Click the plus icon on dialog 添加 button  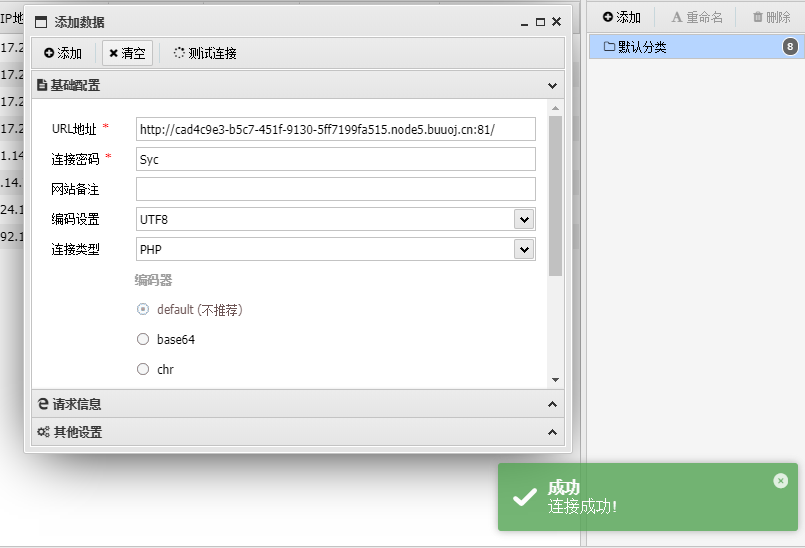pos(49,53)
